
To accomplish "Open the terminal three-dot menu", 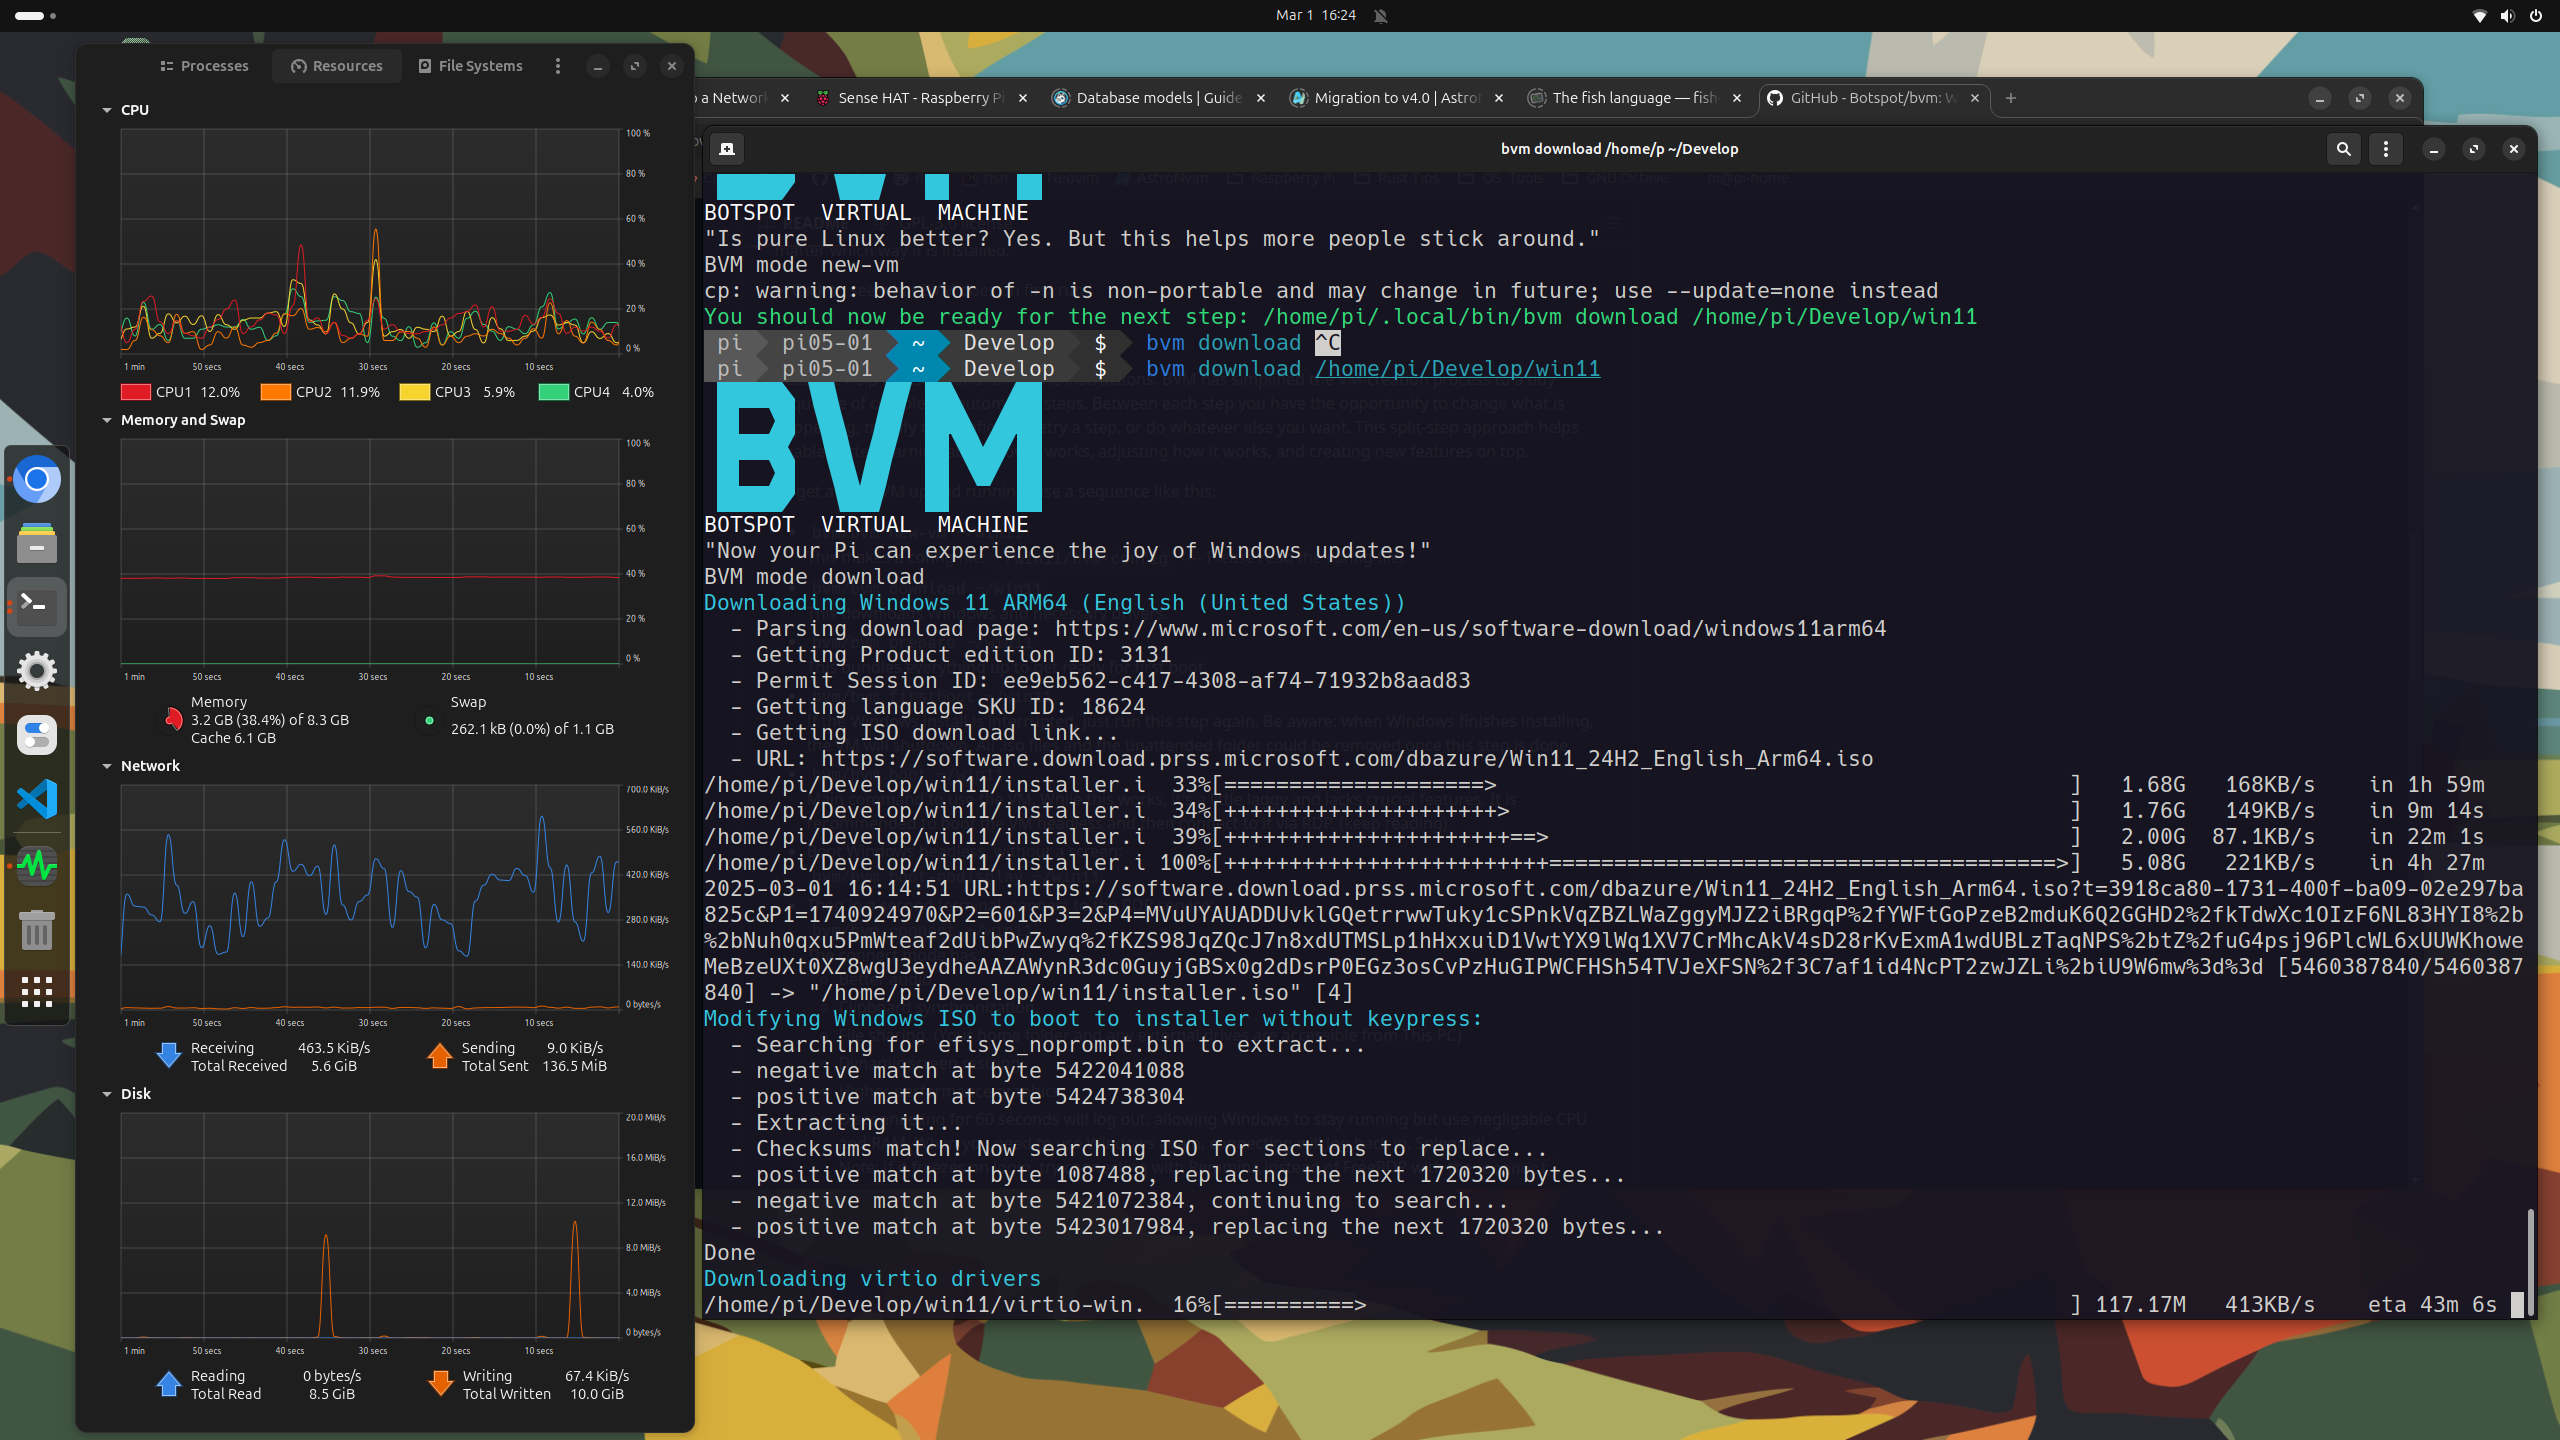I will pyautogui.click(x=2386, y=149).
